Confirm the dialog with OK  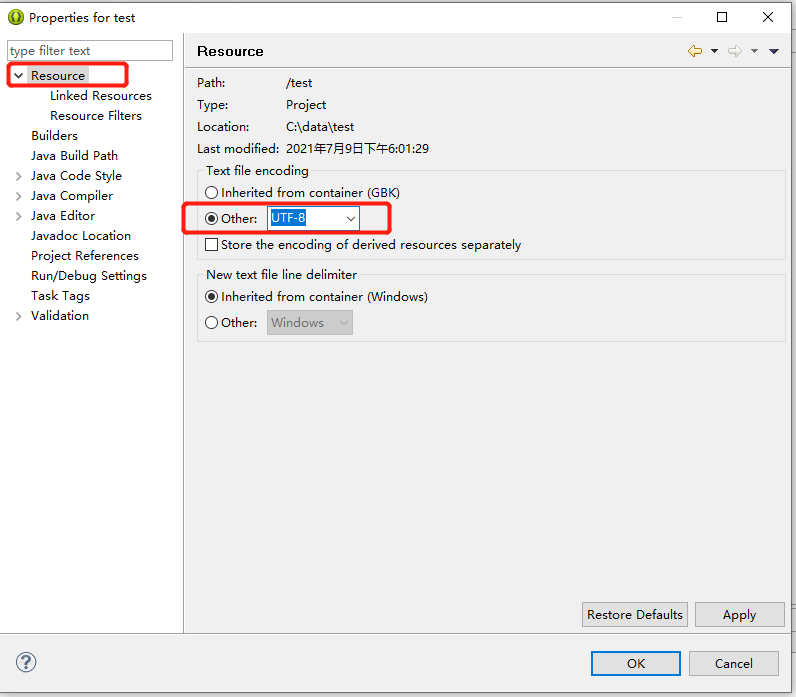coord(635,663)
